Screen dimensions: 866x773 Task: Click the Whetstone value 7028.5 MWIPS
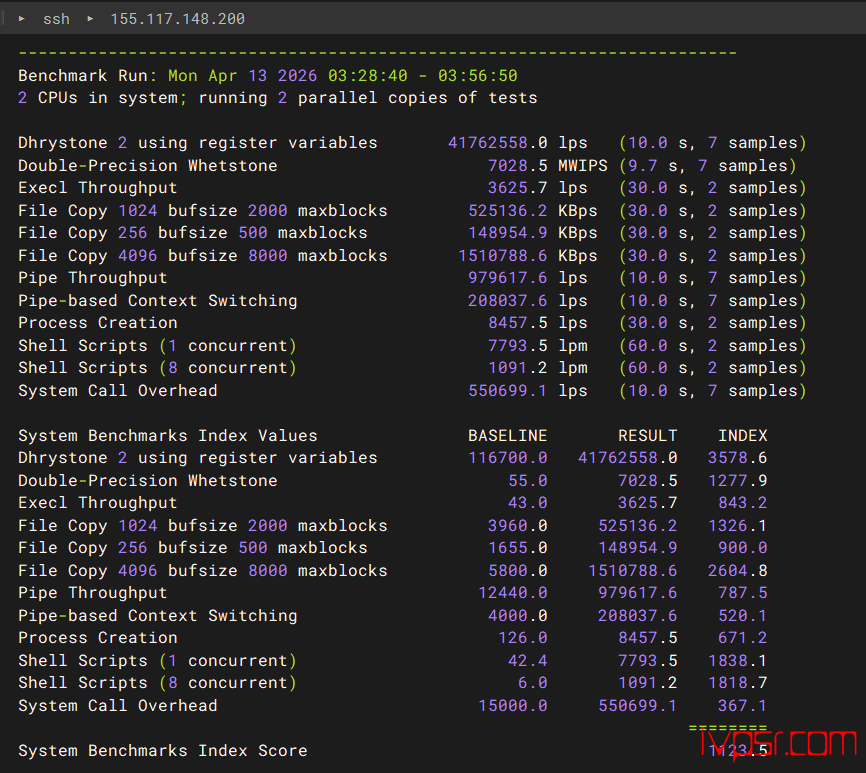point(547,166)
